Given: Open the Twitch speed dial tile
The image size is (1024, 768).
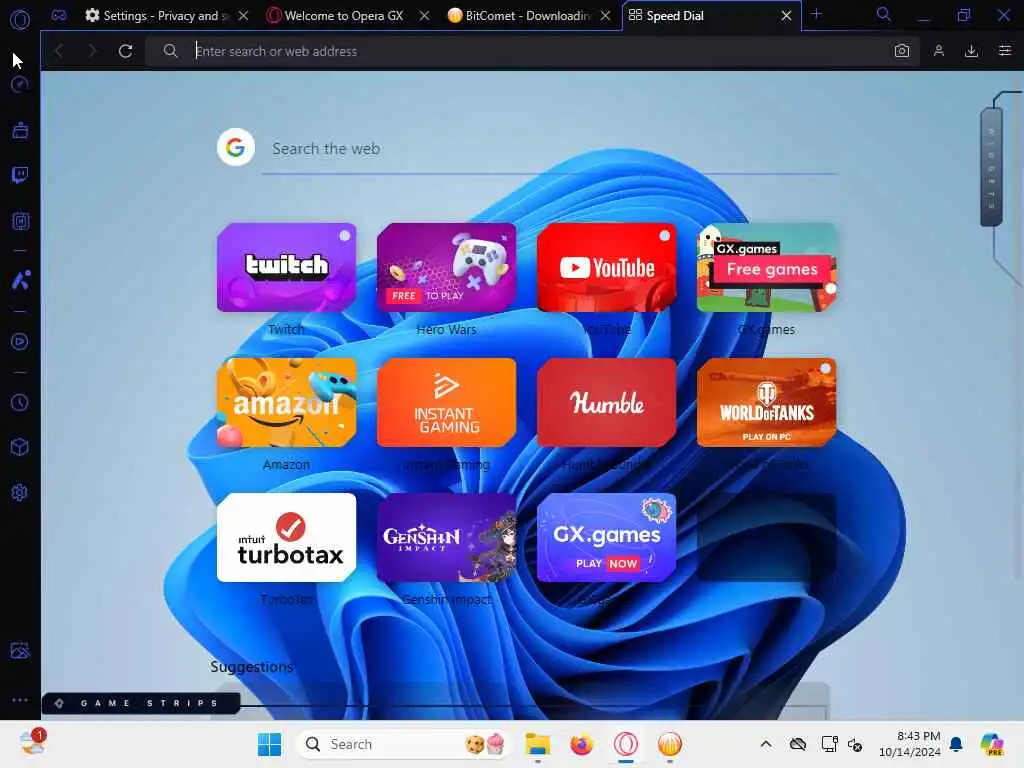Looking at the screenshot, I should (x=287, y=267).
